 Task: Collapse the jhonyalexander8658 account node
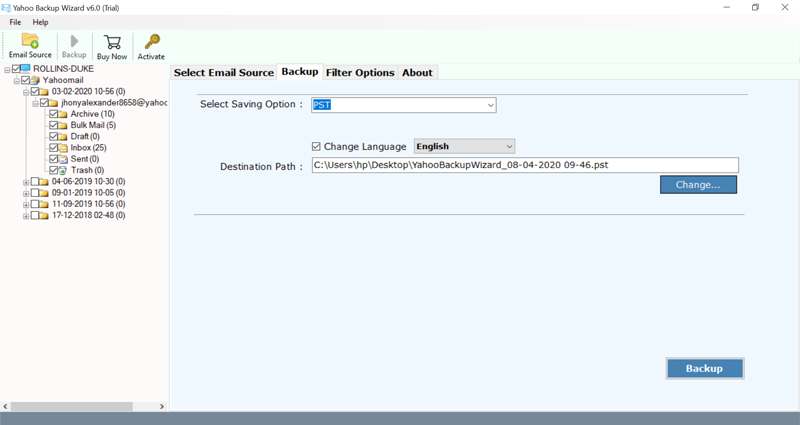point(35,103)
